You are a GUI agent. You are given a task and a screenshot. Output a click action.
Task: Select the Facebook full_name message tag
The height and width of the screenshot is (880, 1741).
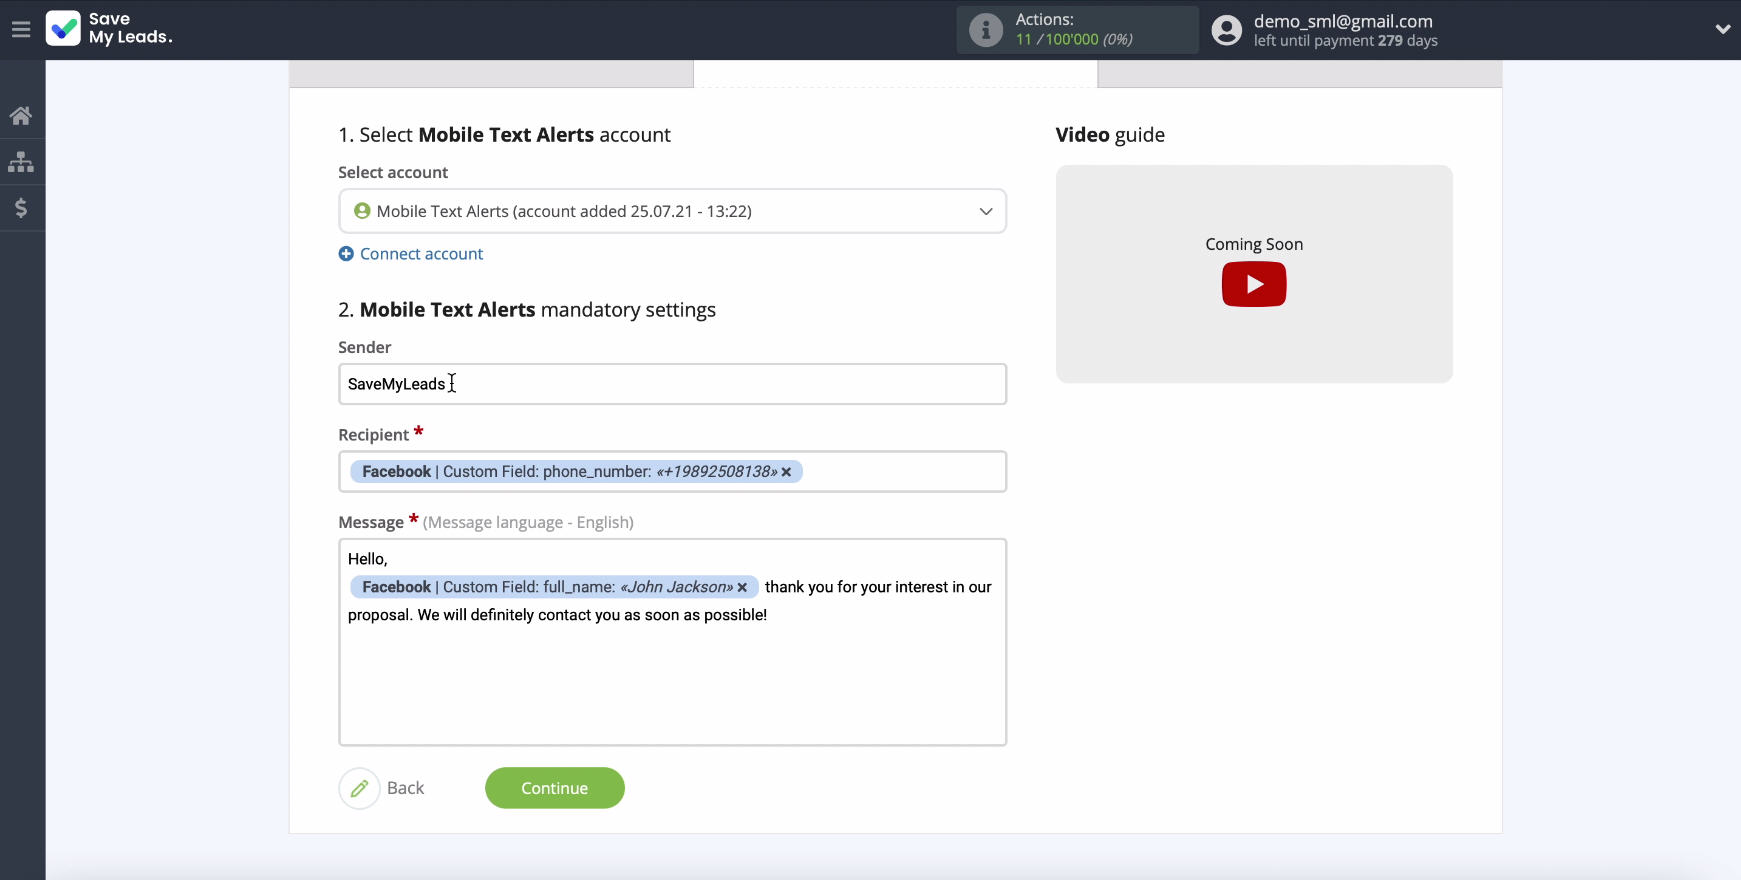coord(554,587)
